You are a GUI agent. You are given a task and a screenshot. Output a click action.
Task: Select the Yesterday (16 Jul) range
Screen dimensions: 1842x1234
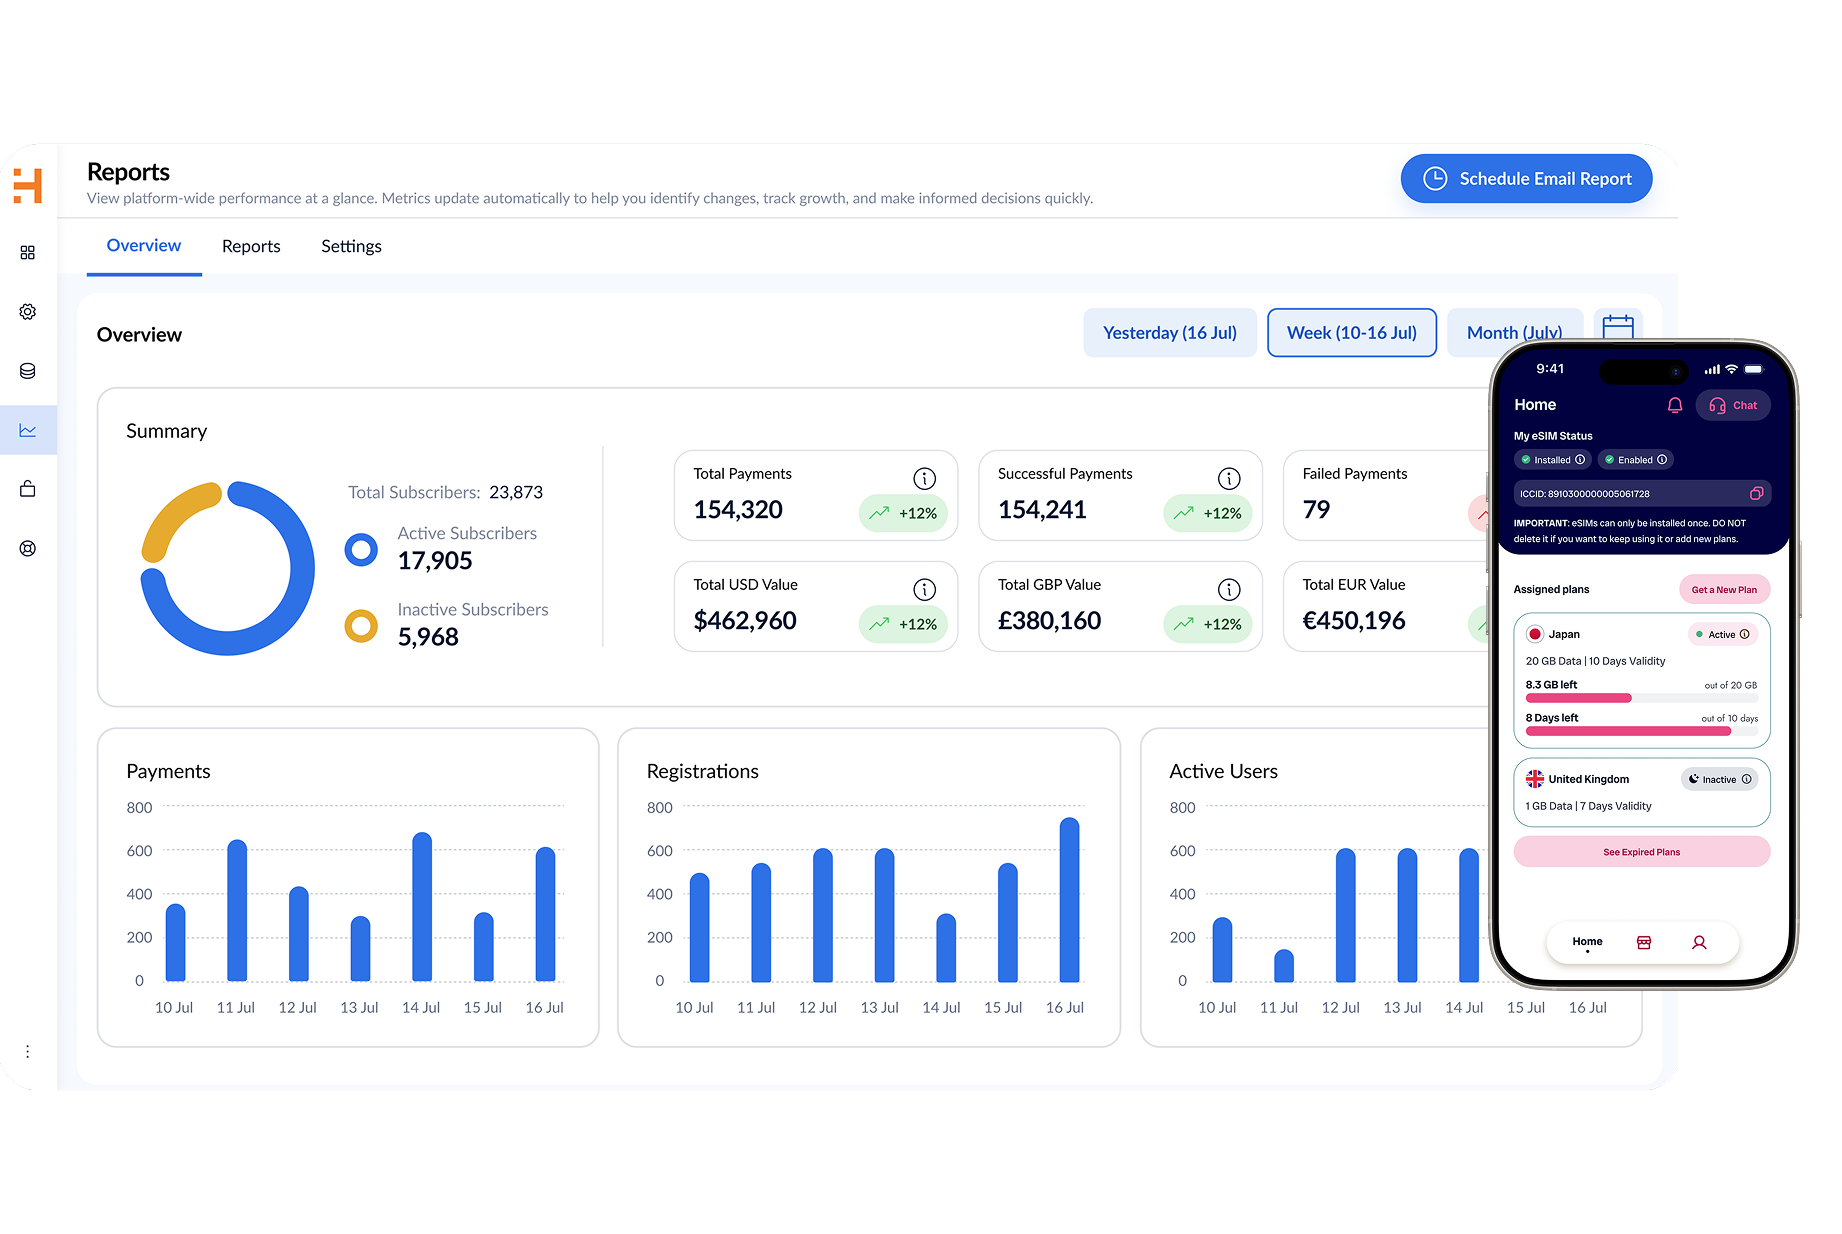click(1169, 333)
